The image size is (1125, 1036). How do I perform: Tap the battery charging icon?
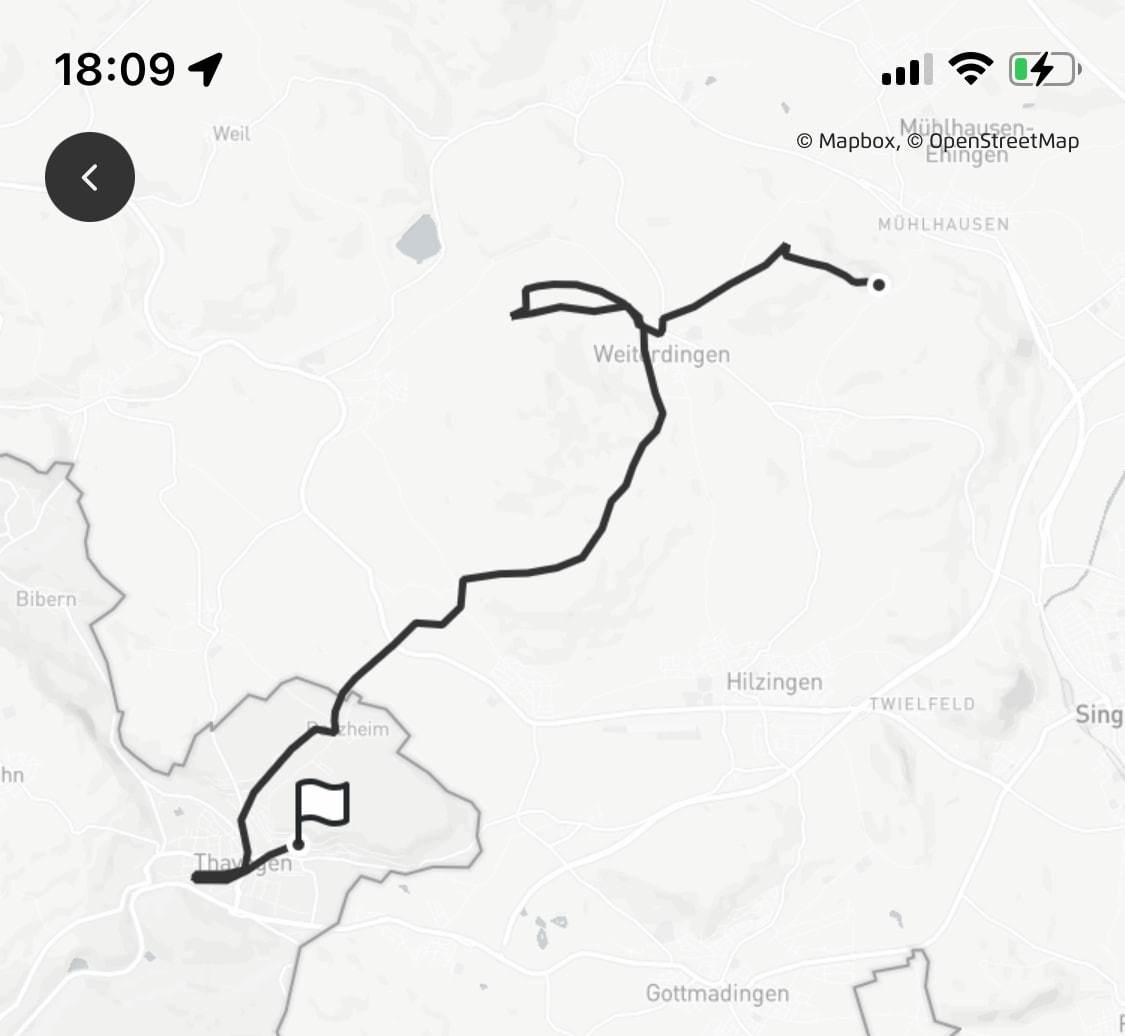coord(1045,70)
